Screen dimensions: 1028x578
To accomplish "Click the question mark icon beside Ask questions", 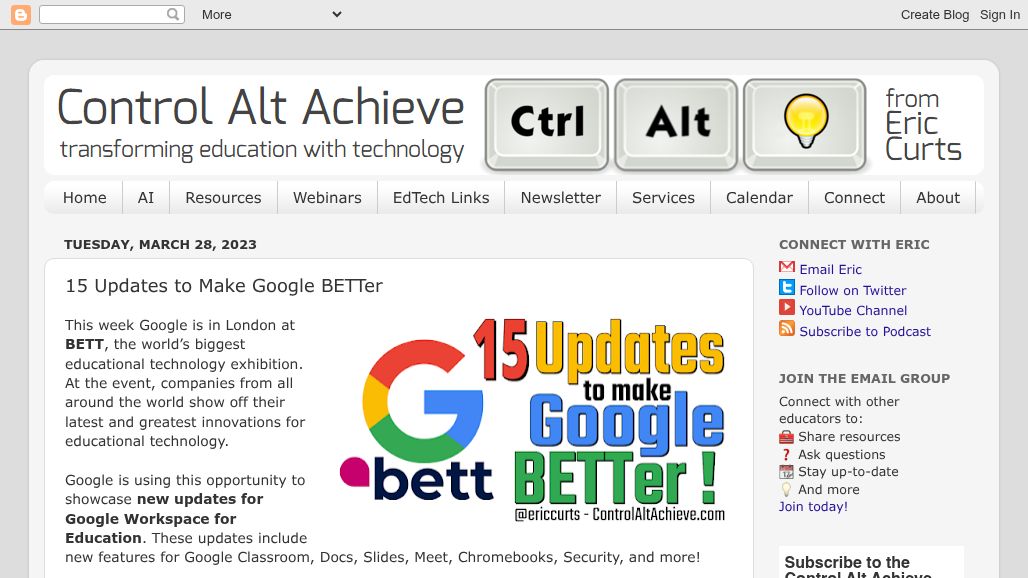I will (x=786, y=454).
